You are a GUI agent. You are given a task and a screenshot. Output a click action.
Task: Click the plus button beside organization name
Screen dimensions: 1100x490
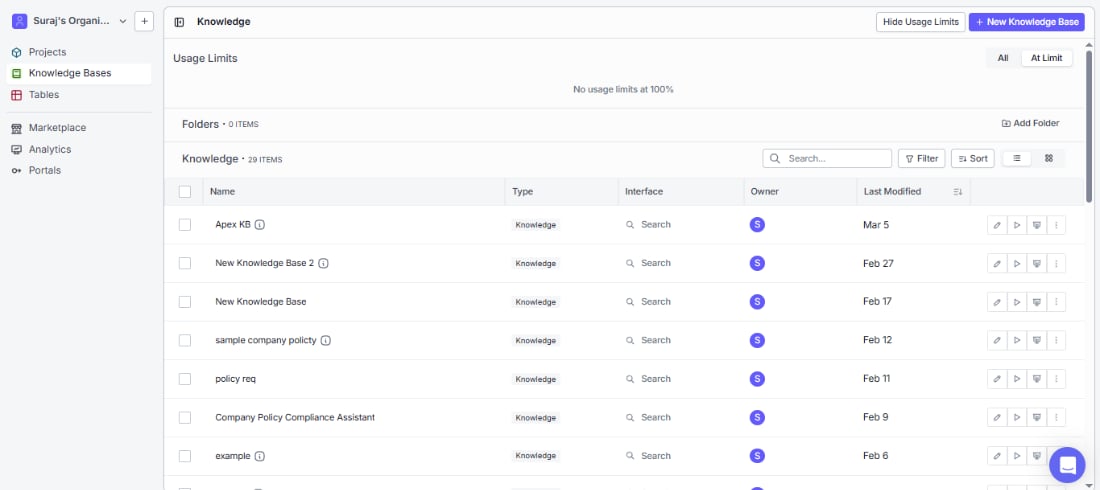(x=144, y=21)
